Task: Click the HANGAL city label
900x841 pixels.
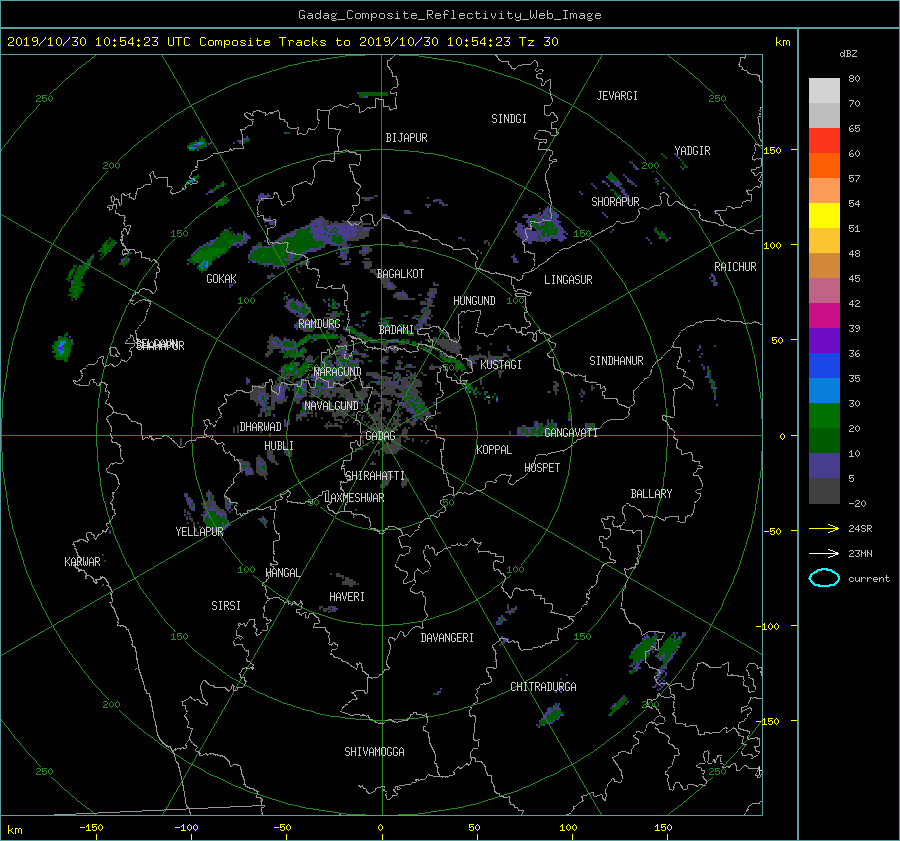Action: click(282, 573)
